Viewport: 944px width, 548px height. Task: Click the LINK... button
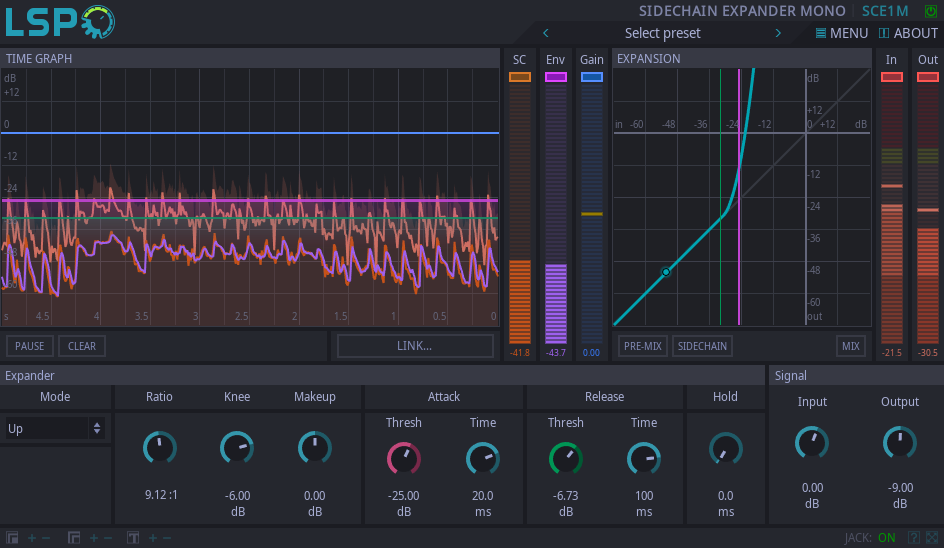(415, 346)
